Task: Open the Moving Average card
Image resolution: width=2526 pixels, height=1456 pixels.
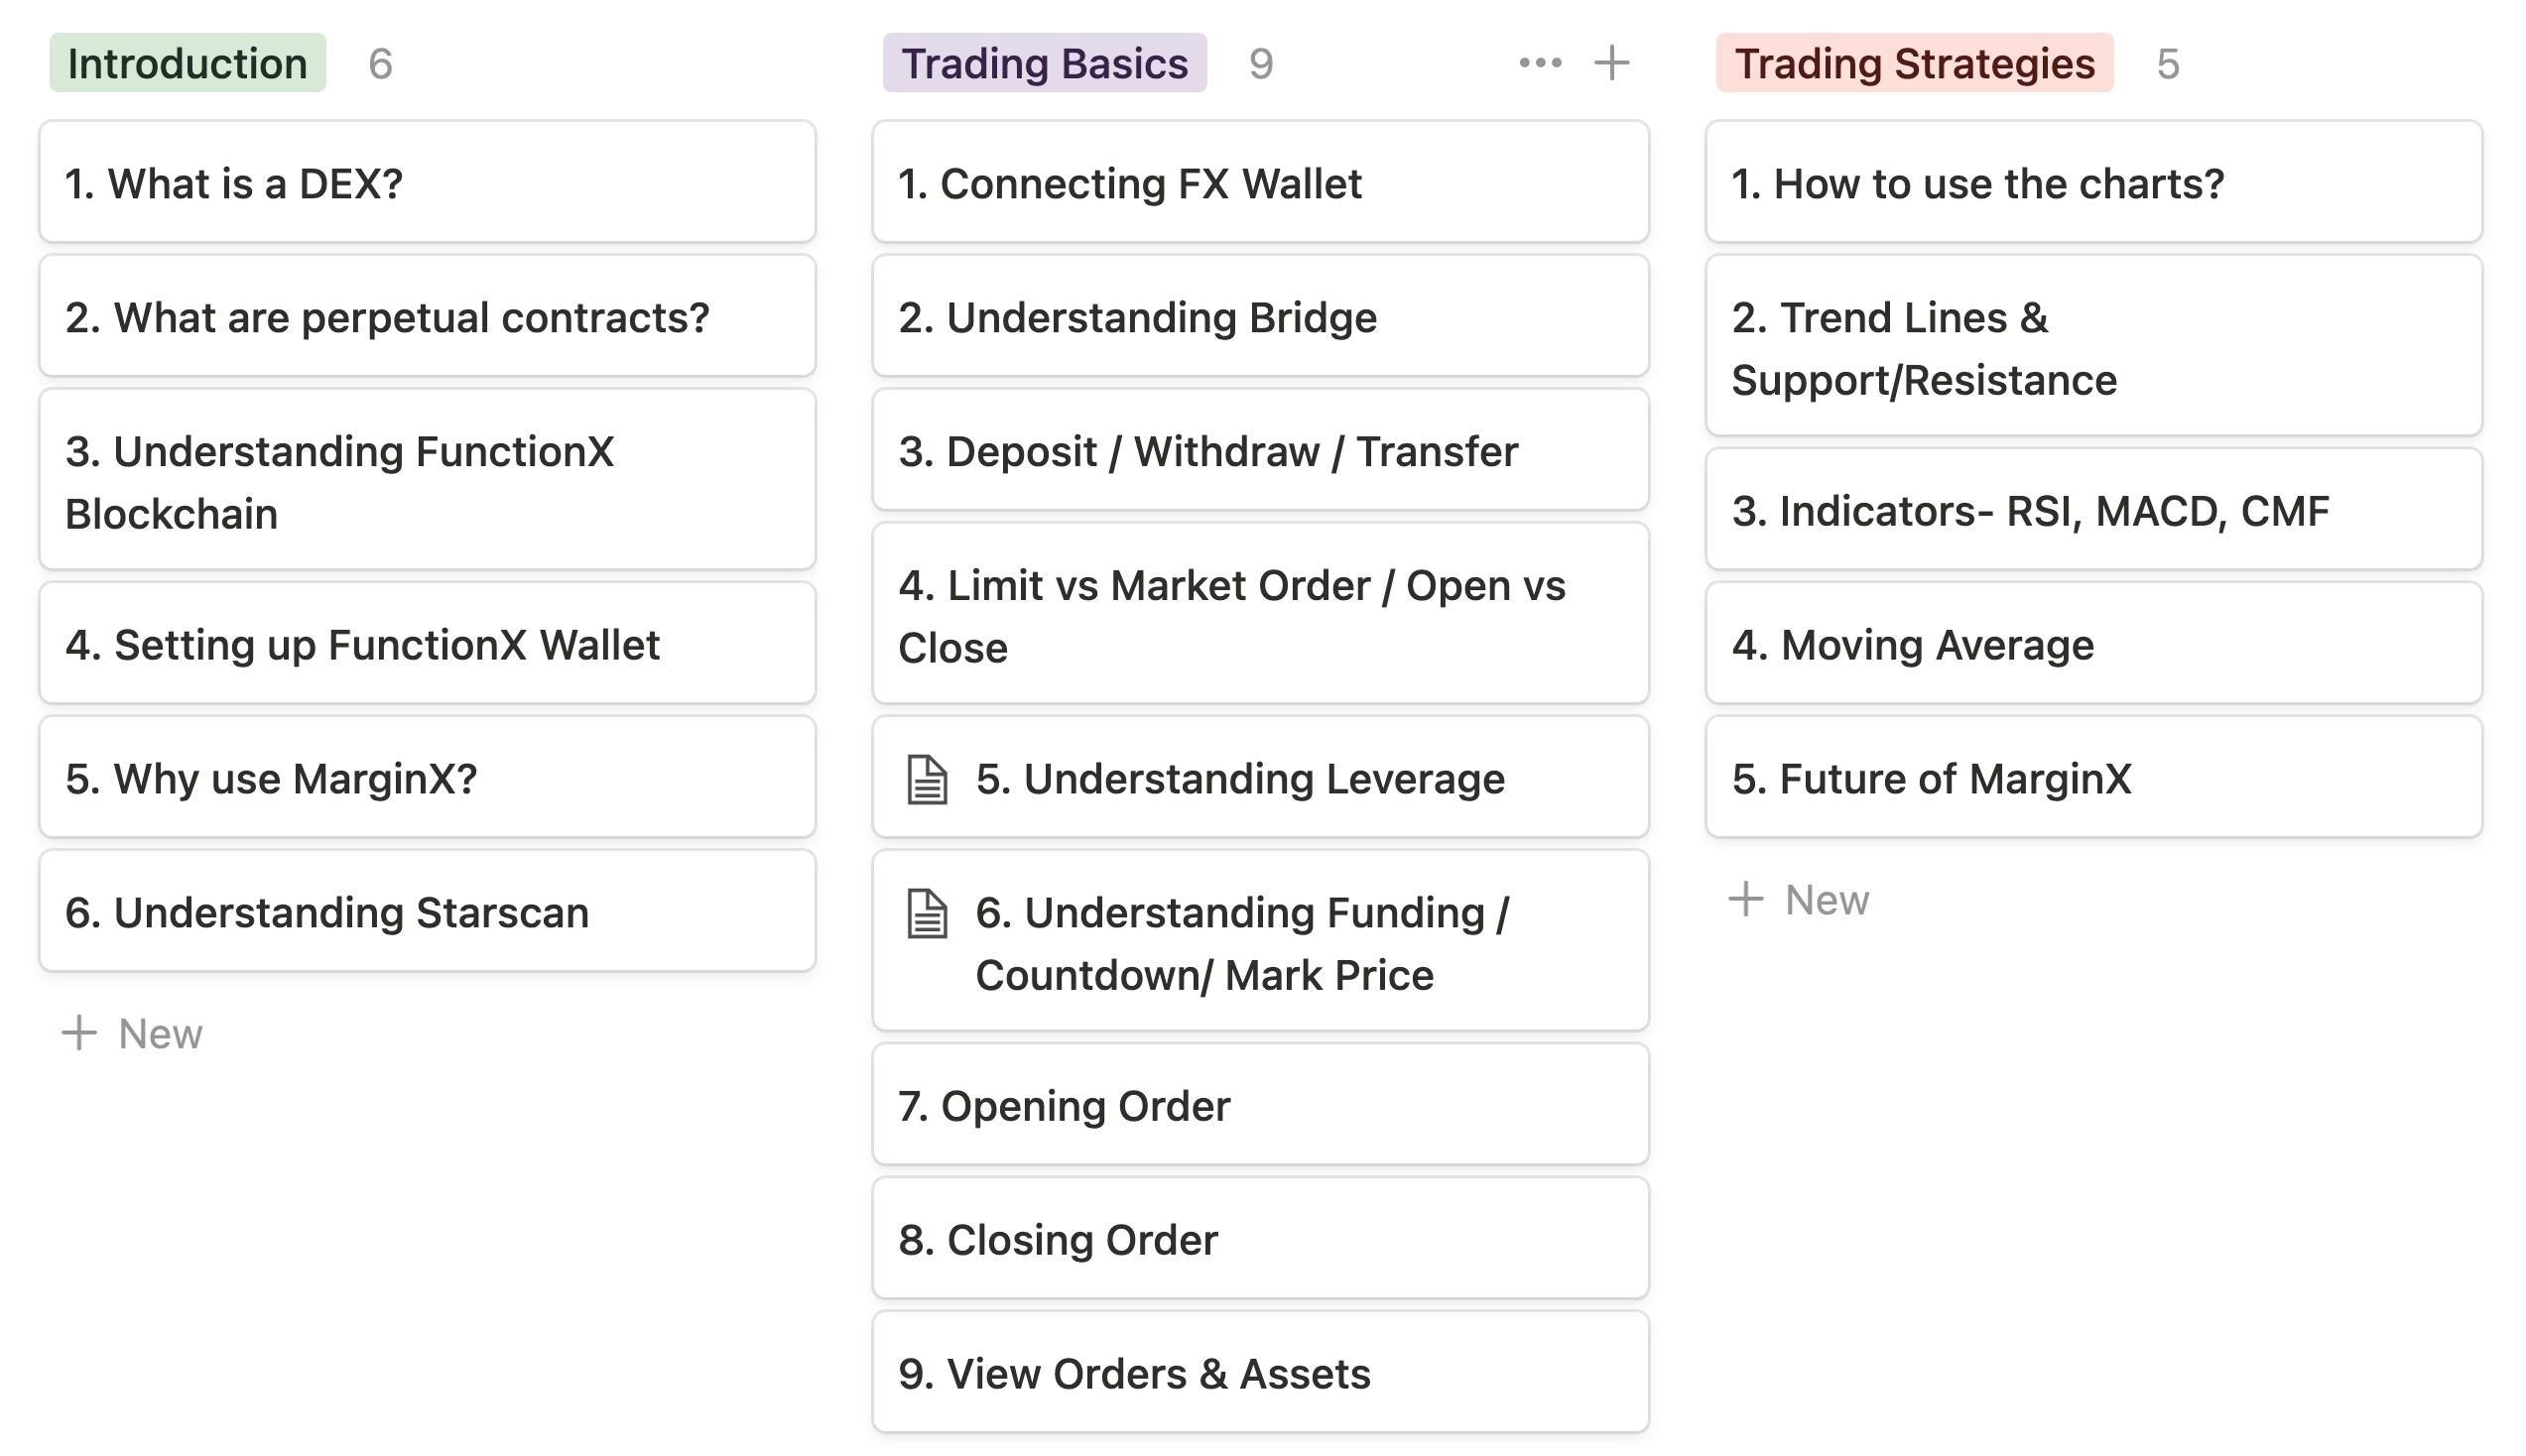Action: click(2094, 644)
